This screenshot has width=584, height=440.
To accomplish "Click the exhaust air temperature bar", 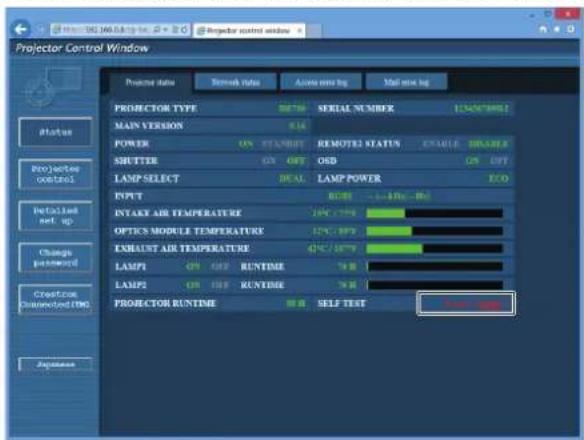I will pyautogui.click(x=435, y=249).
